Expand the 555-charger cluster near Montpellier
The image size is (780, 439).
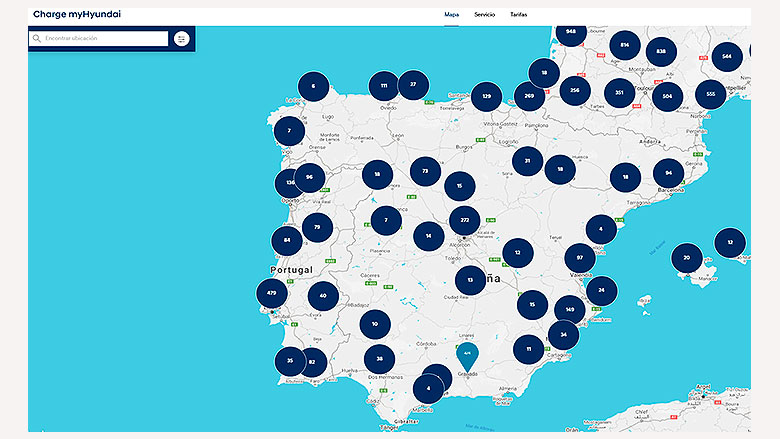pyautogui.click(x=711, y=94)
